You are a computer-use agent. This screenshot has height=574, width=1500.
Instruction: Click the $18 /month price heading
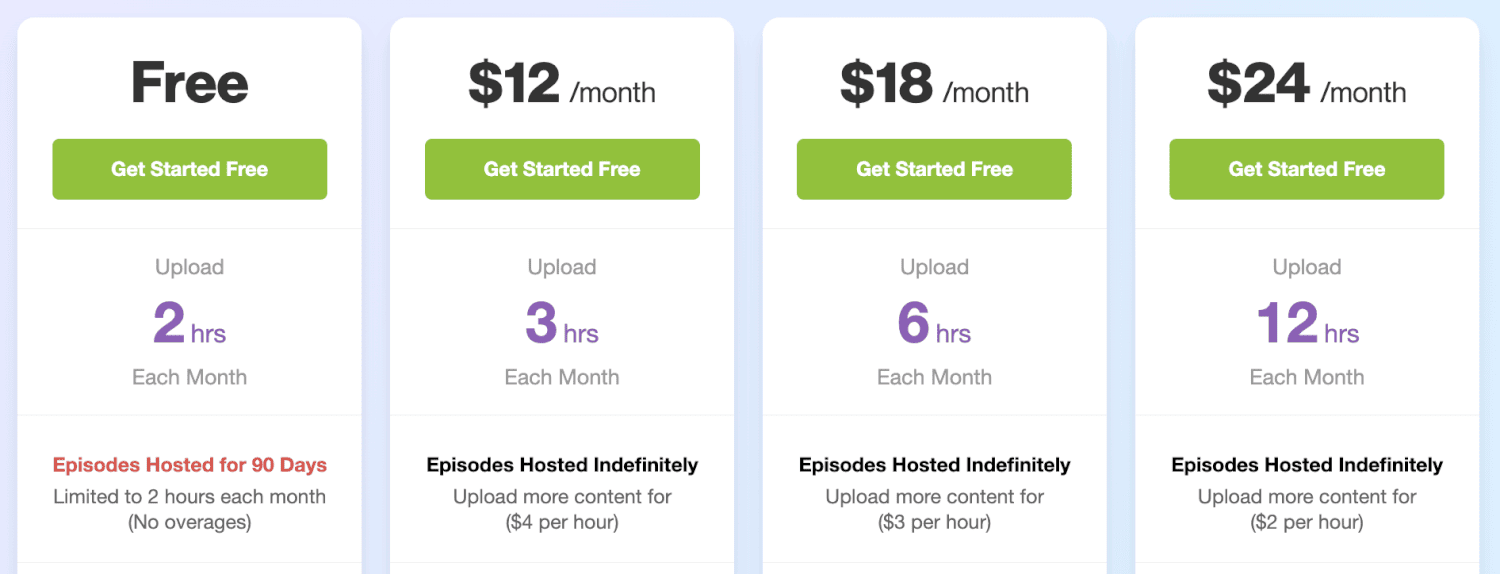(x=934, y=84)
